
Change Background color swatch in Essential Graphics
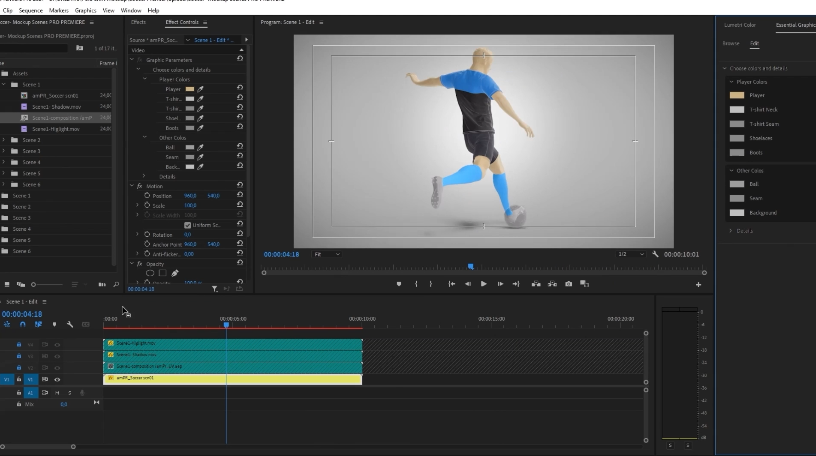click(x=737, y=213)
